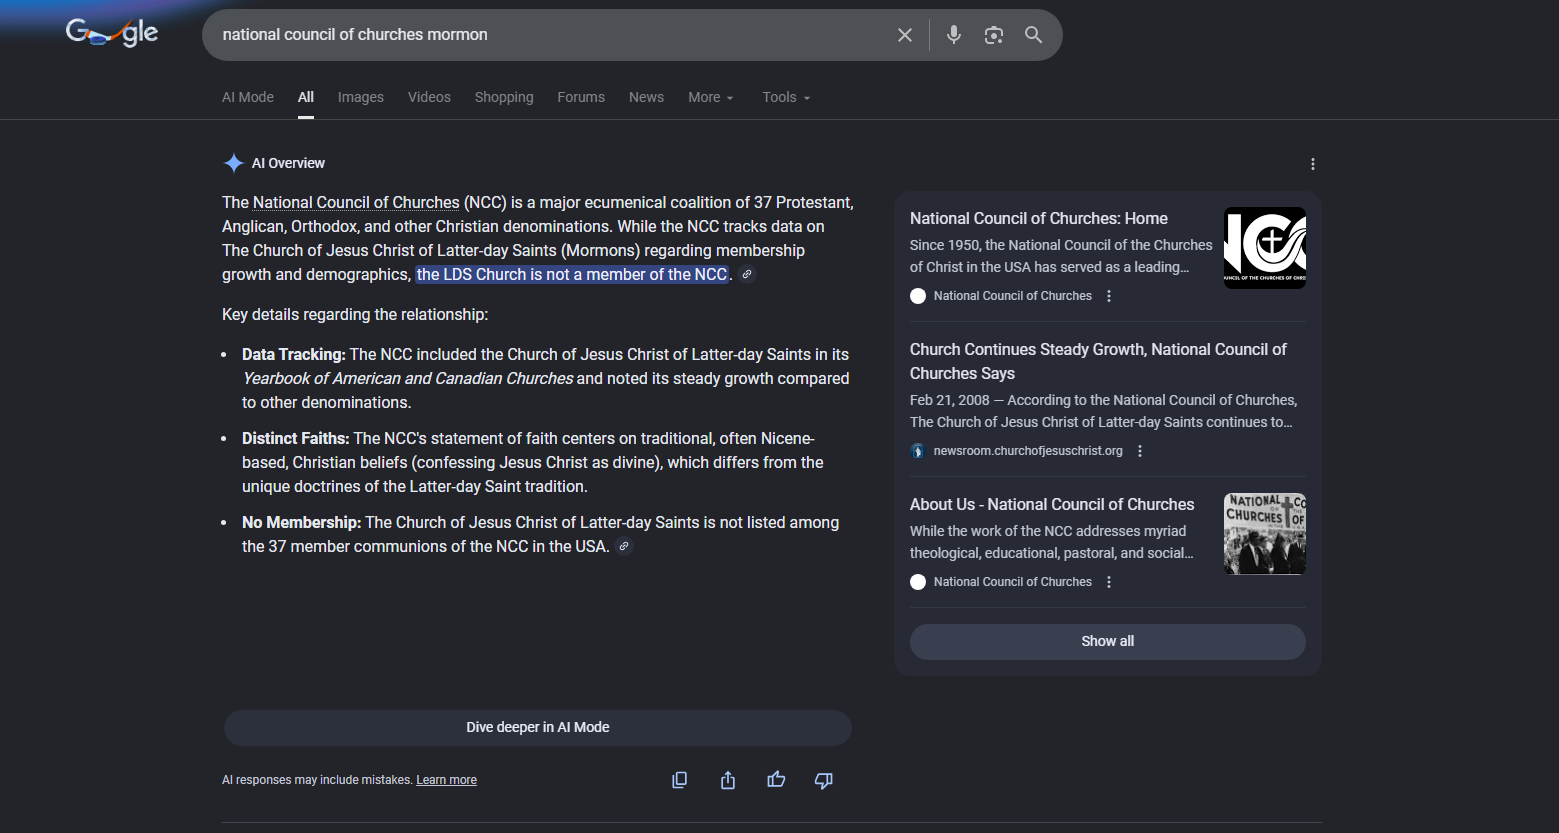Open 'About Us - National Council of Churches'

[x=1052, y=504]
